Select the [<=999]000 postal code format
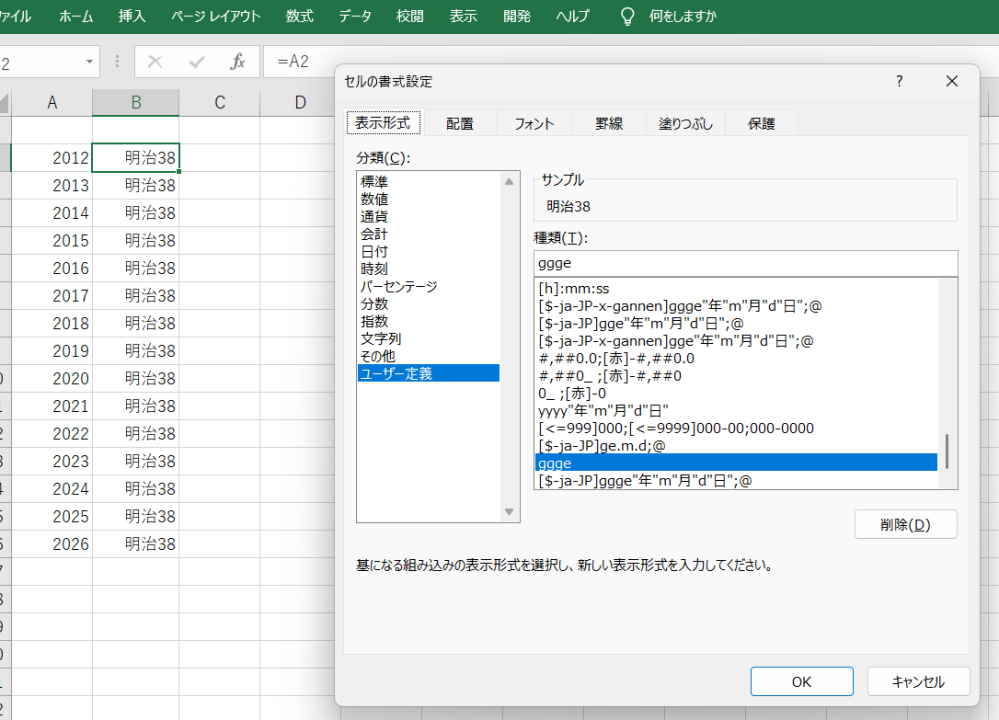Viewport: 999px width, 720px height. pos(736,428)
